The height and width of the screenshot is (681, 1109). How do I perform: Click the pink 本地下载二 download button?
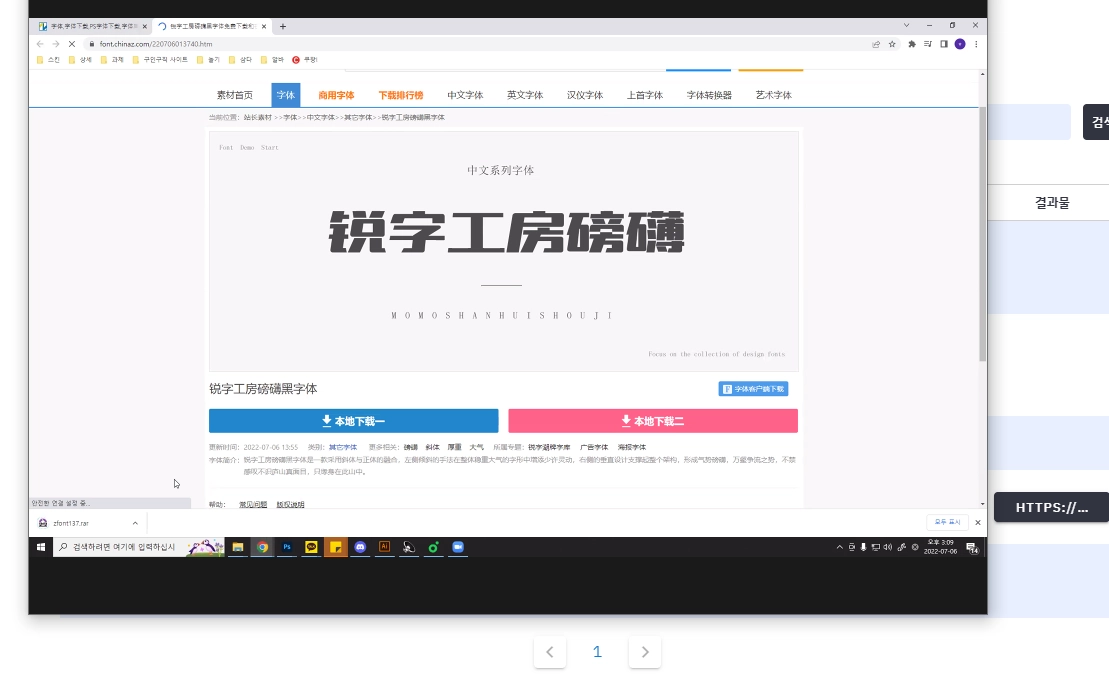pyautogui.click(x=653, y=421)
